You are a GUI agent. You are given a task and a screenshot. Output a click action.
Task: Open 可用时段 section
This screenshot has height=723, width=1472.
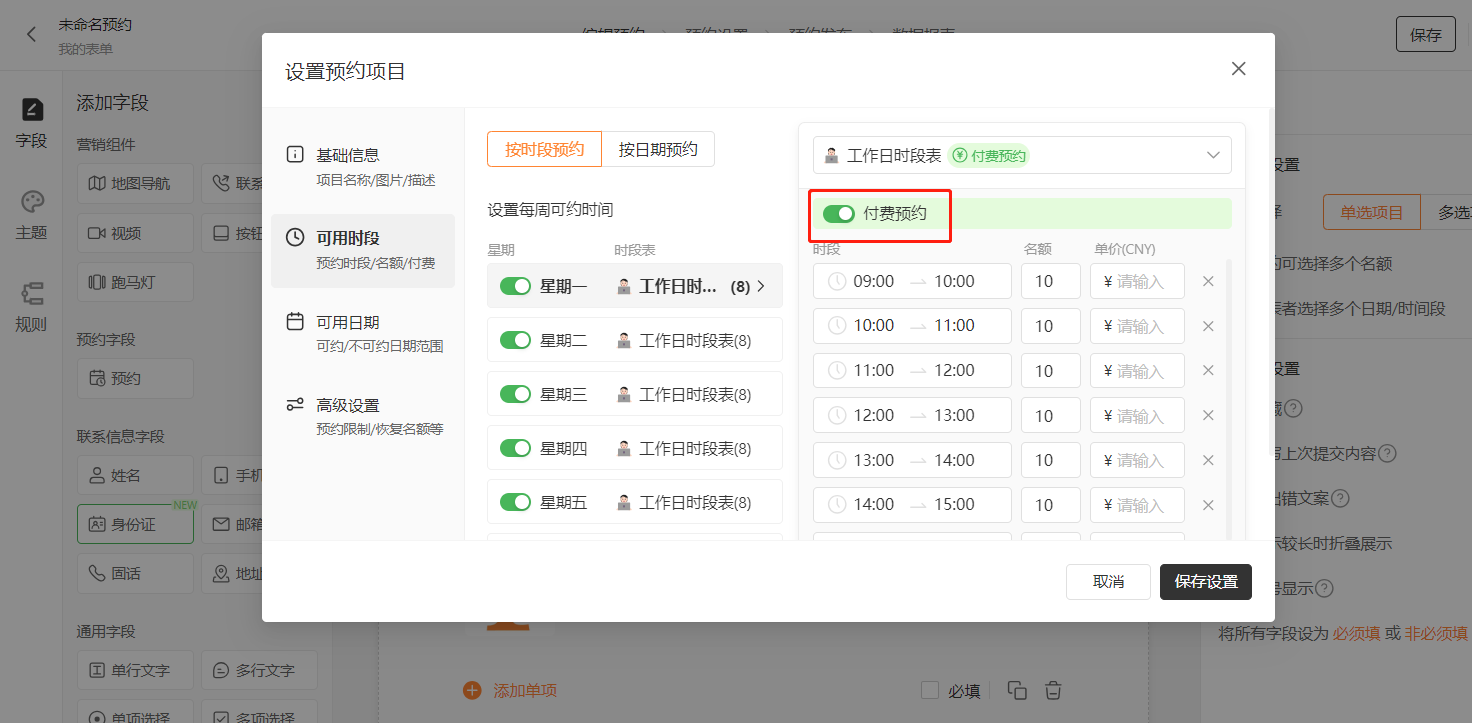coord(363,250)
